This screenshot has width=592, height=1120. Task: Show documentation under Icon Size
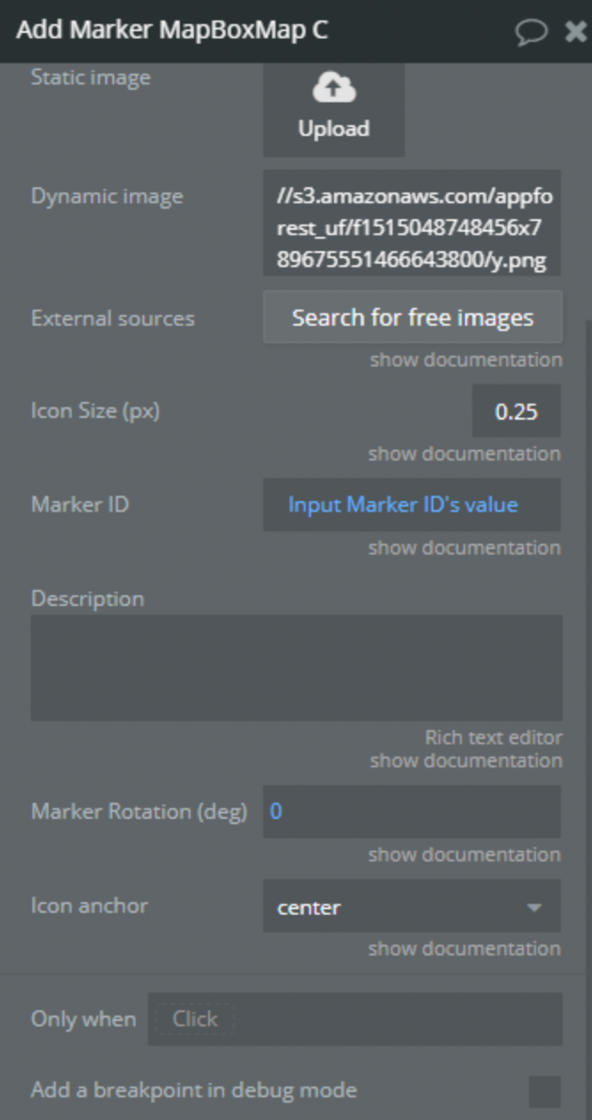click(x=465, y=454)
